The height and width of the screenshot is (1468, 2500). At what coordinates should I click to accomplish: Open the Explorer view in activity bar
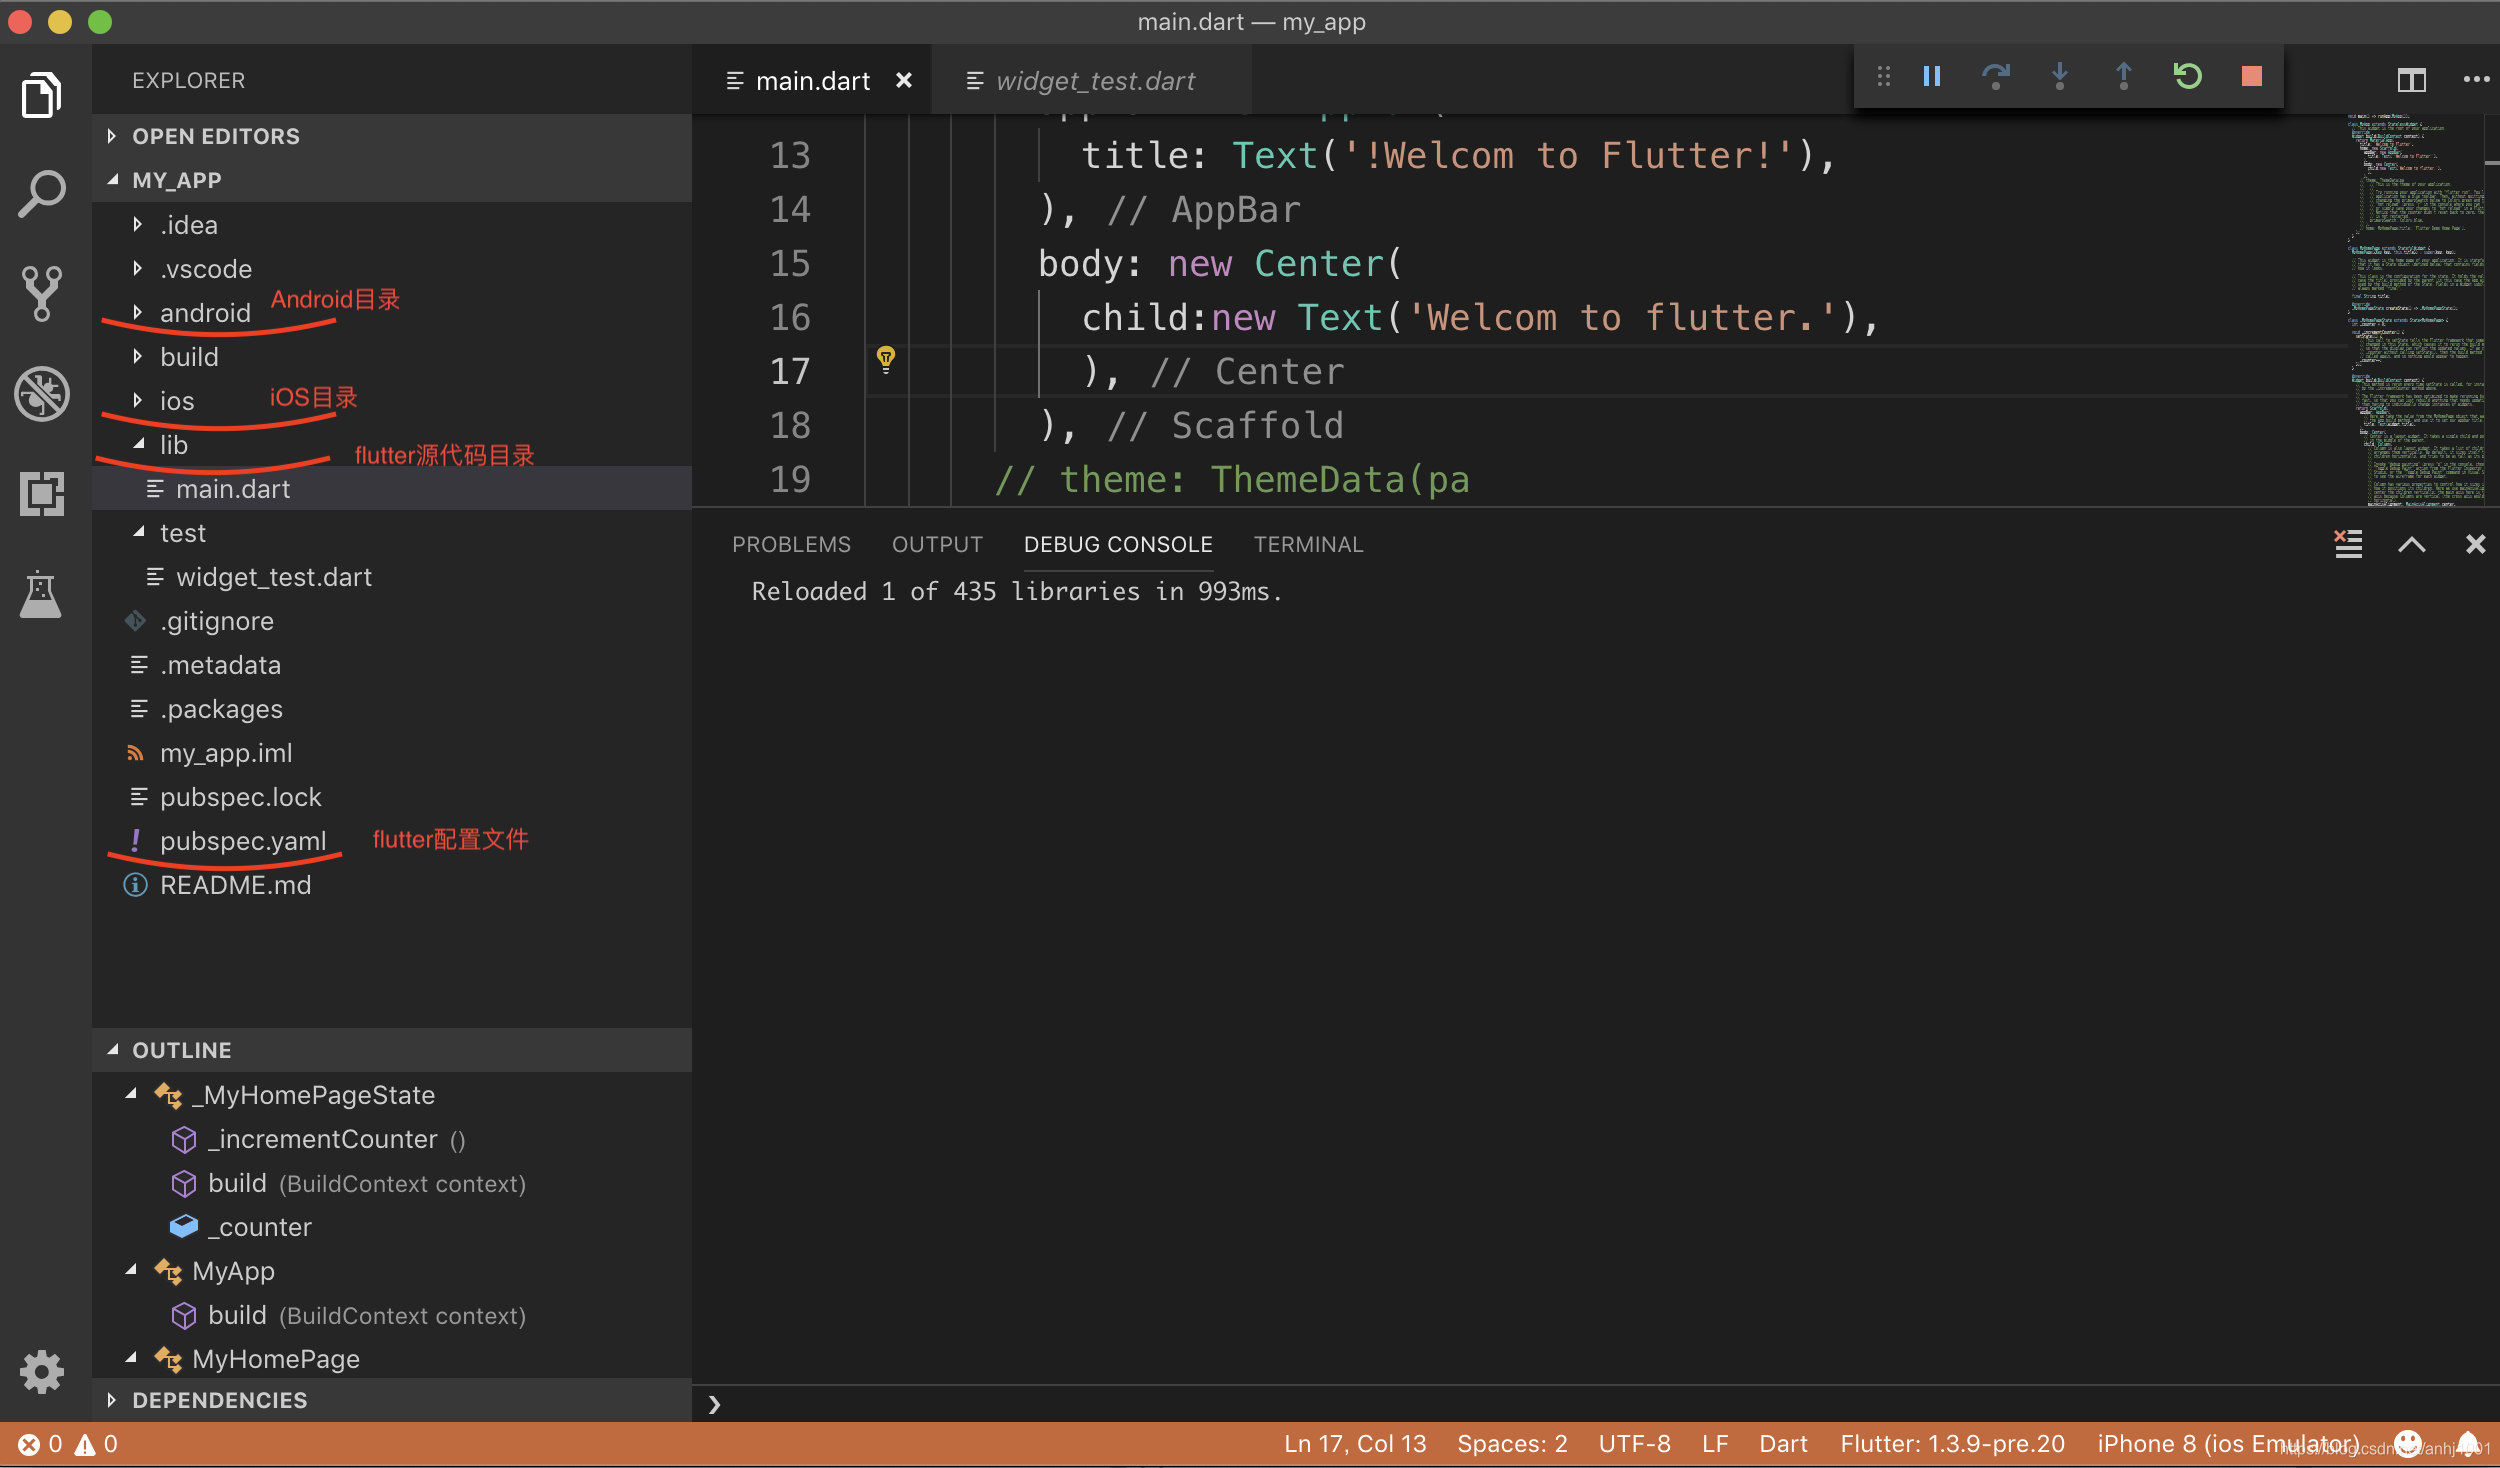42,95
